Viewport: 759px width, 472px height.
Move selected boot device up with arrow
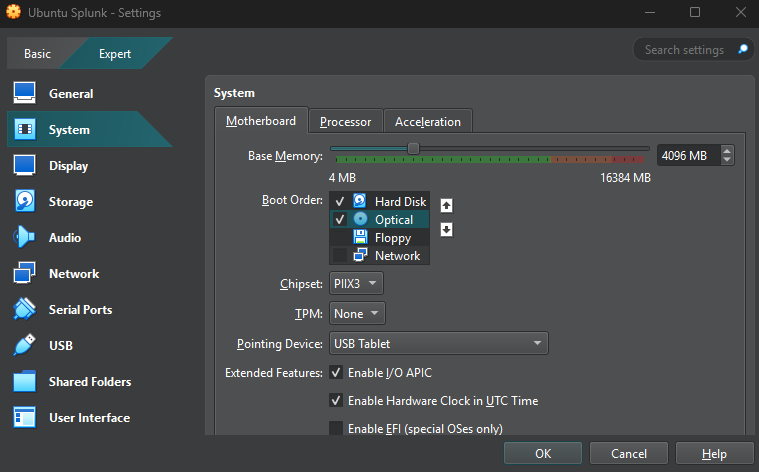pos(446,206)
